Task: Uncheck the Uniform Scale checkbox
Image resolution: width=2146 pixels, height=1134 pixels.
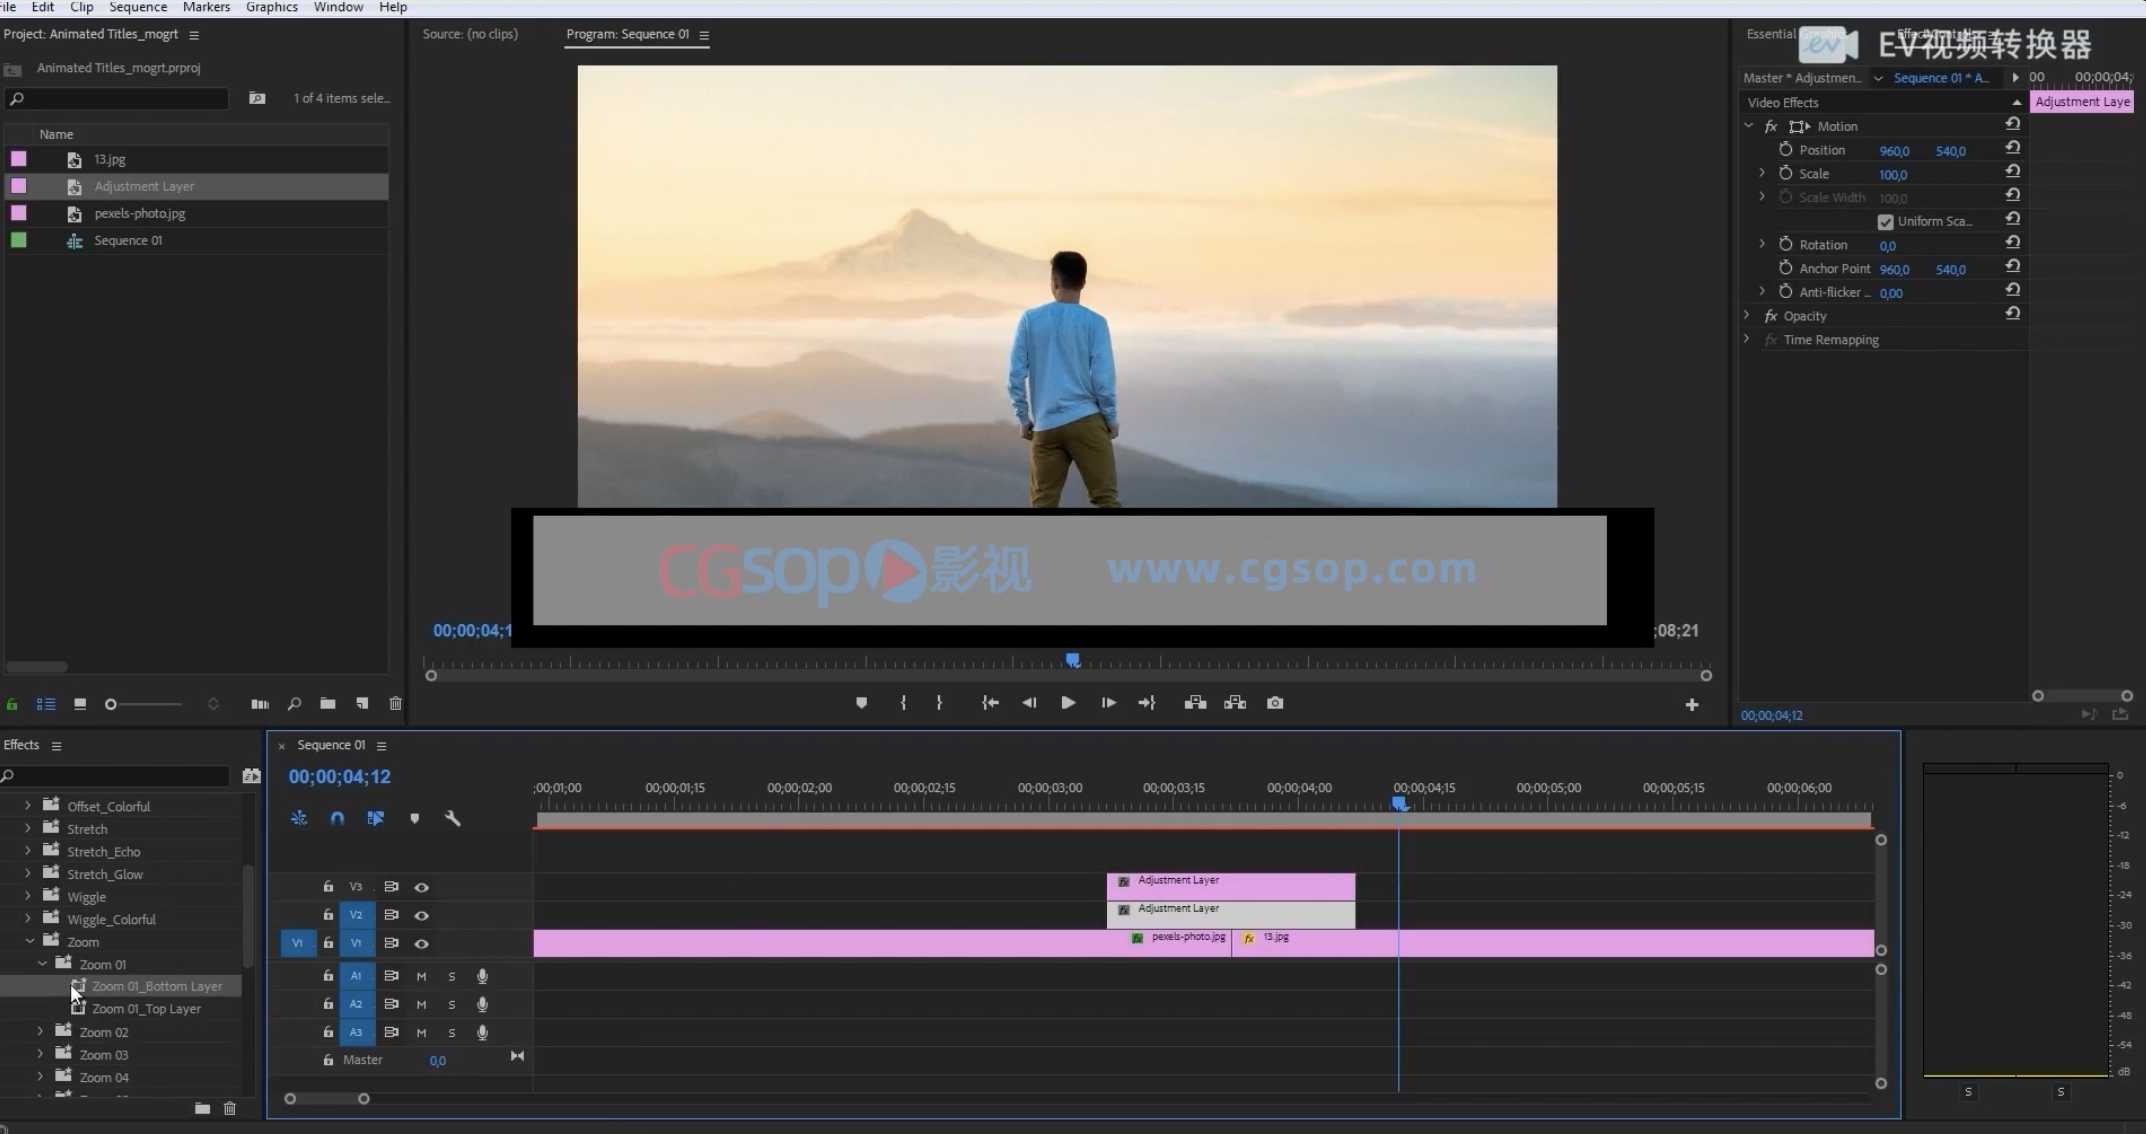Action: pyautogui.click(x=1885, y=221)
